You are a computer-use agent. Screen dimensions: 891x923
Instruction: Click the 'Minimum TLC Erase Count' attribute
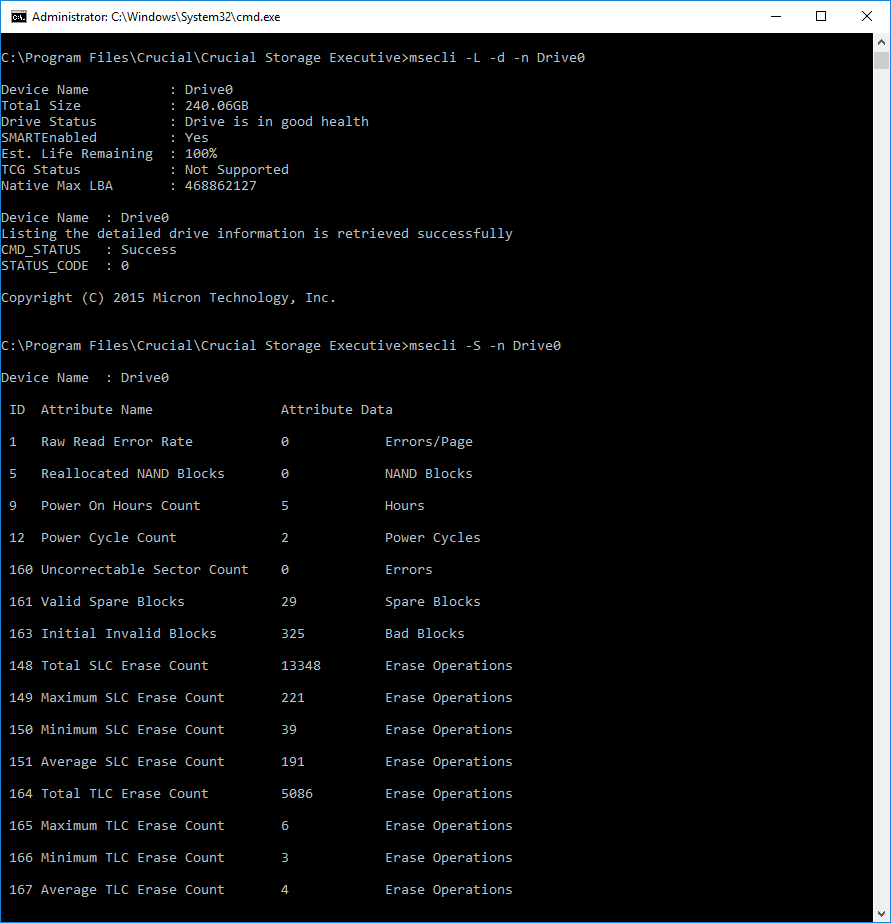132,858
